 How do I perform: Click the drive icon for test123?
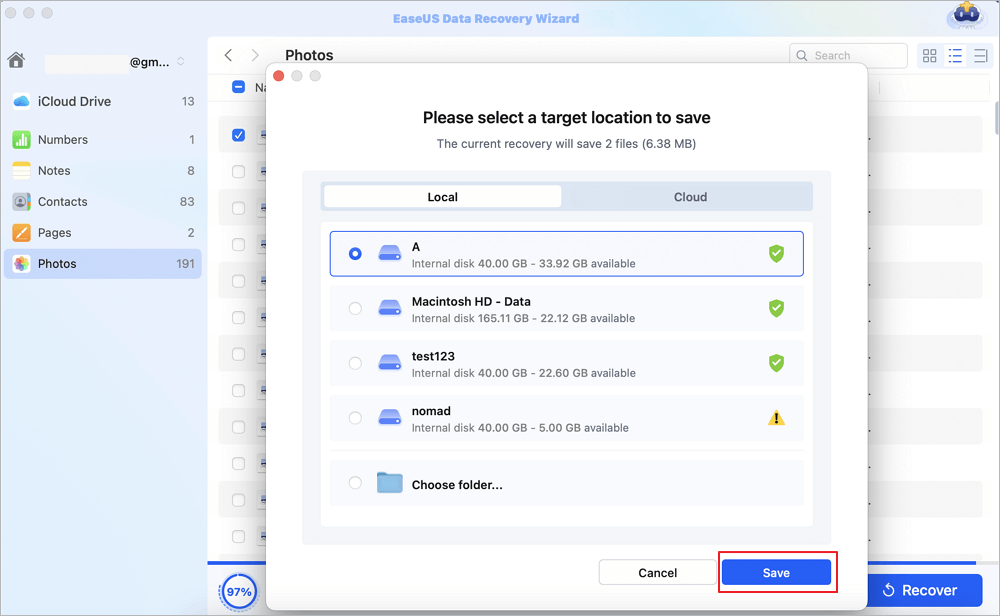coord(390,363)
